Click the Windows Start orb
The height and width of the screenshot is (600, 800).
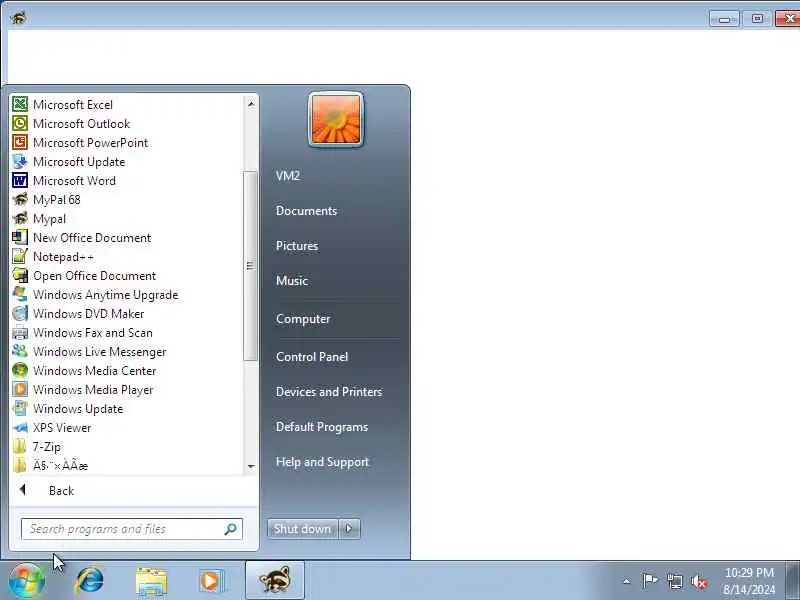point(27,581)
